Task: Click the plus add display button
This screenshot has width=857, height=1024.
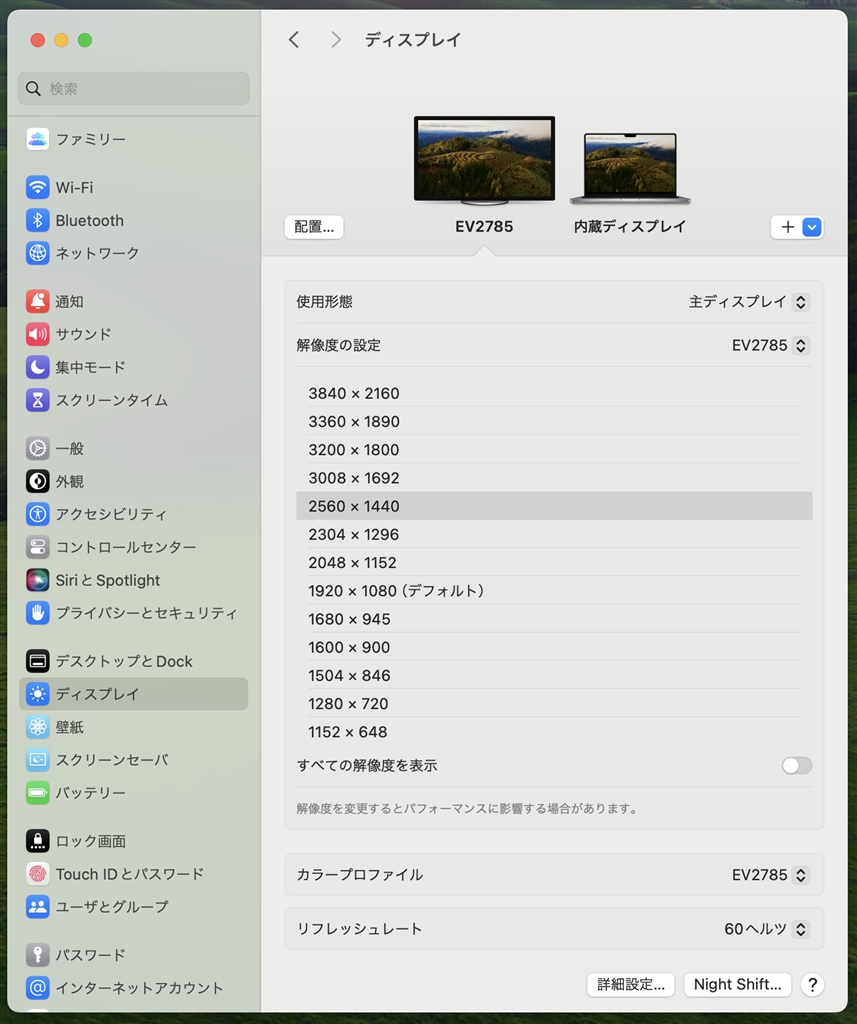Action: point(788,227)
